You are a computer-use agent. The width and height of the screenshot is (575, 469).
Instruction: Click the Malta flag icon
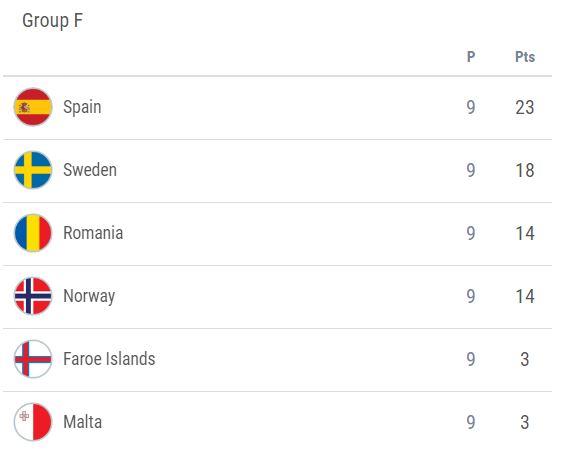click(33, 422)
